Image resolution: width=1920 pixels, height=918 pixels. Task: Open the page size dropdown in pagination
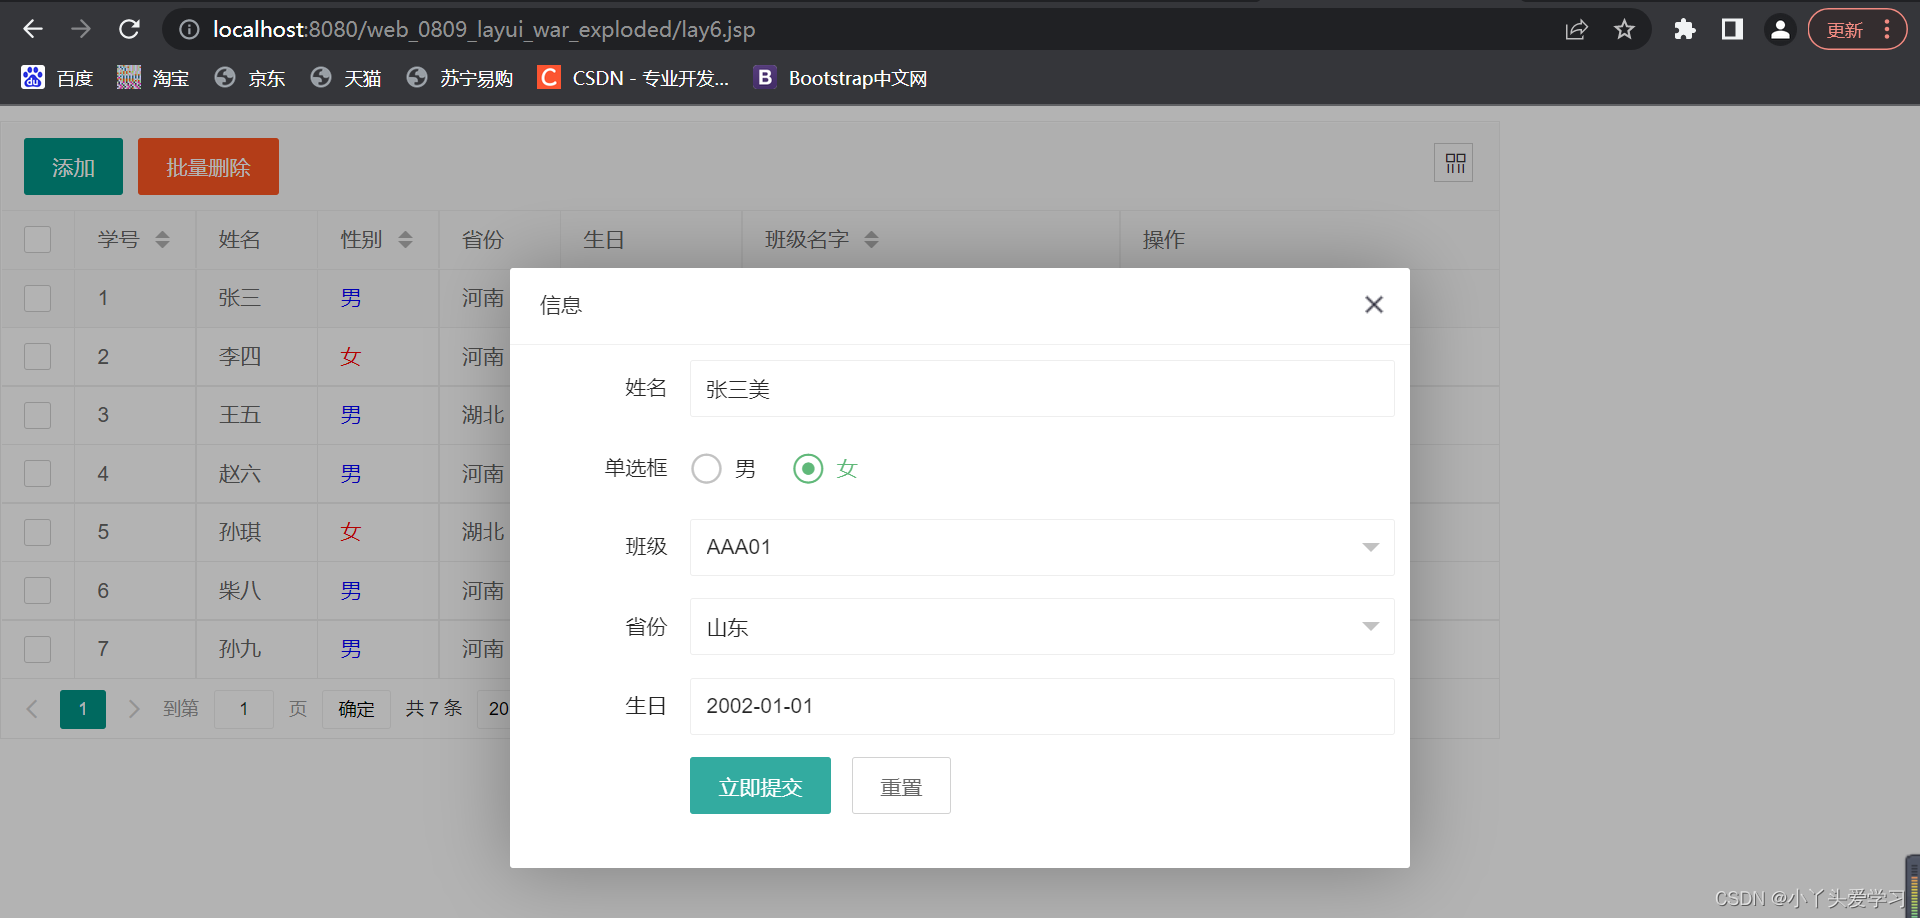(498, 709)
